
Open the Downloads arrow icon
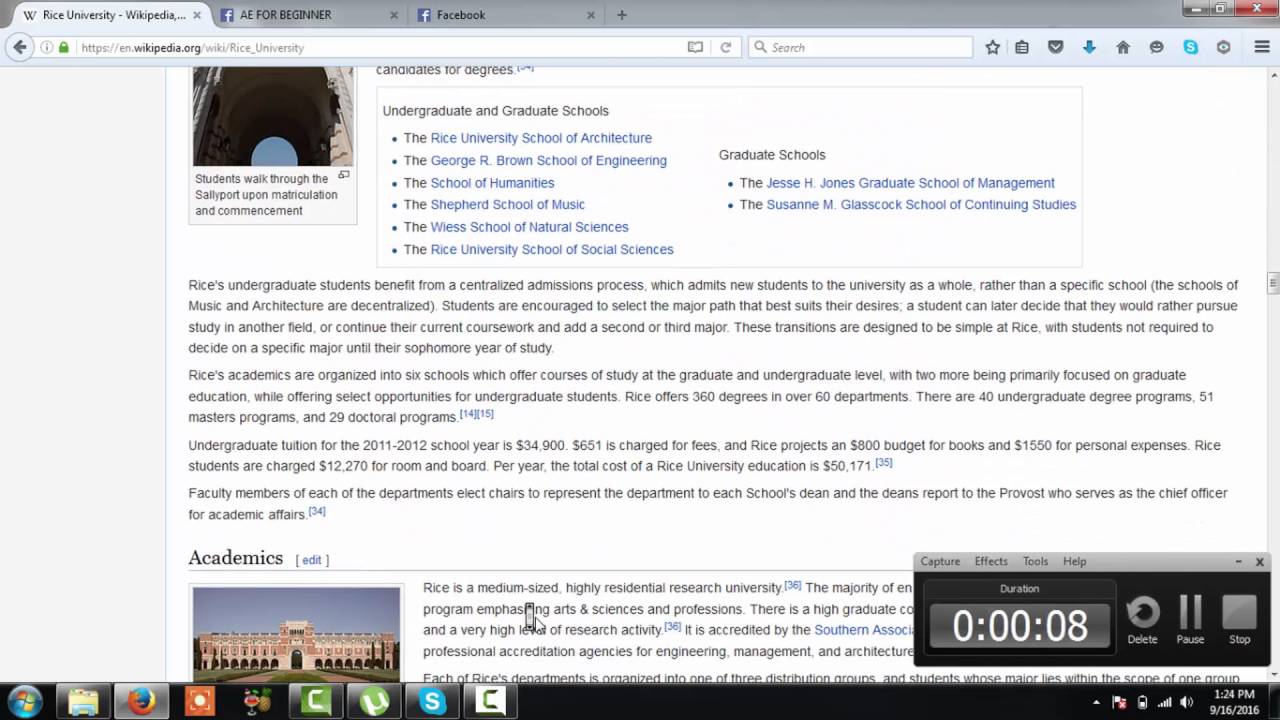tap(1089, 47)
